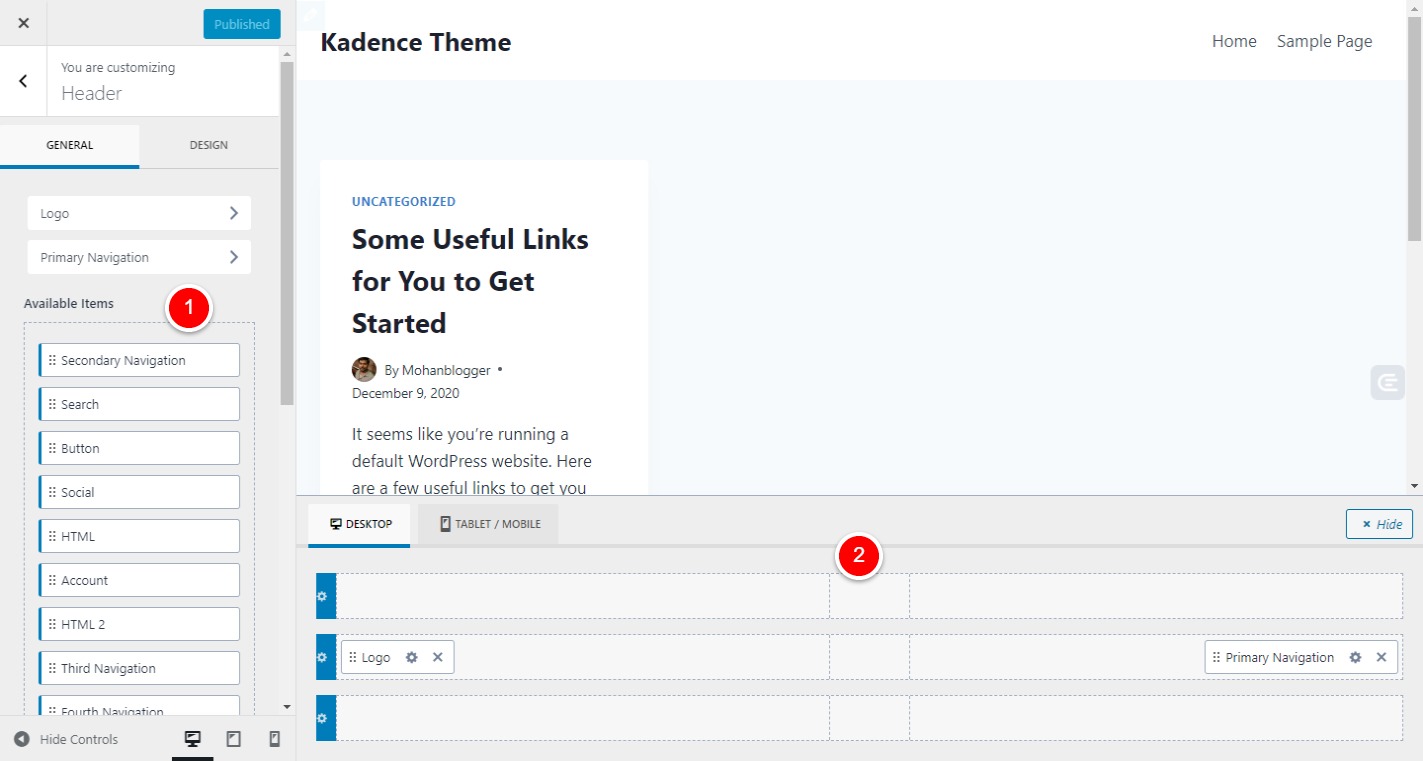
Task: Click the Kadence Theme site title
Action: tap(416, 42)
